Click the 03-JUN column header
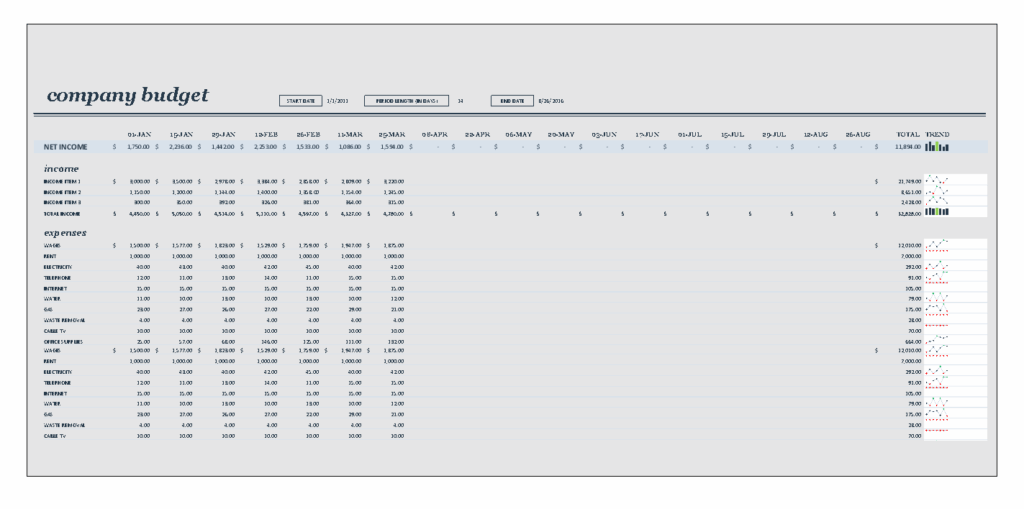Screen dimensions: 1024x509 [604, 134]
